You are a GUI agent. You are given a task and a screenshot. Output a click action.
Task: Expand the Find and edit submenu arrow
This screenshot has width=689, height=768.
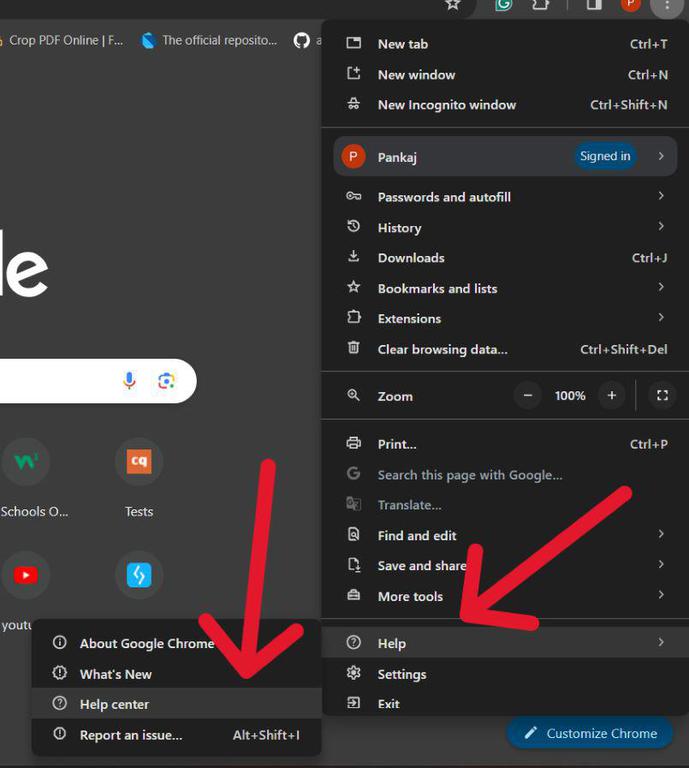coord(661,534)
